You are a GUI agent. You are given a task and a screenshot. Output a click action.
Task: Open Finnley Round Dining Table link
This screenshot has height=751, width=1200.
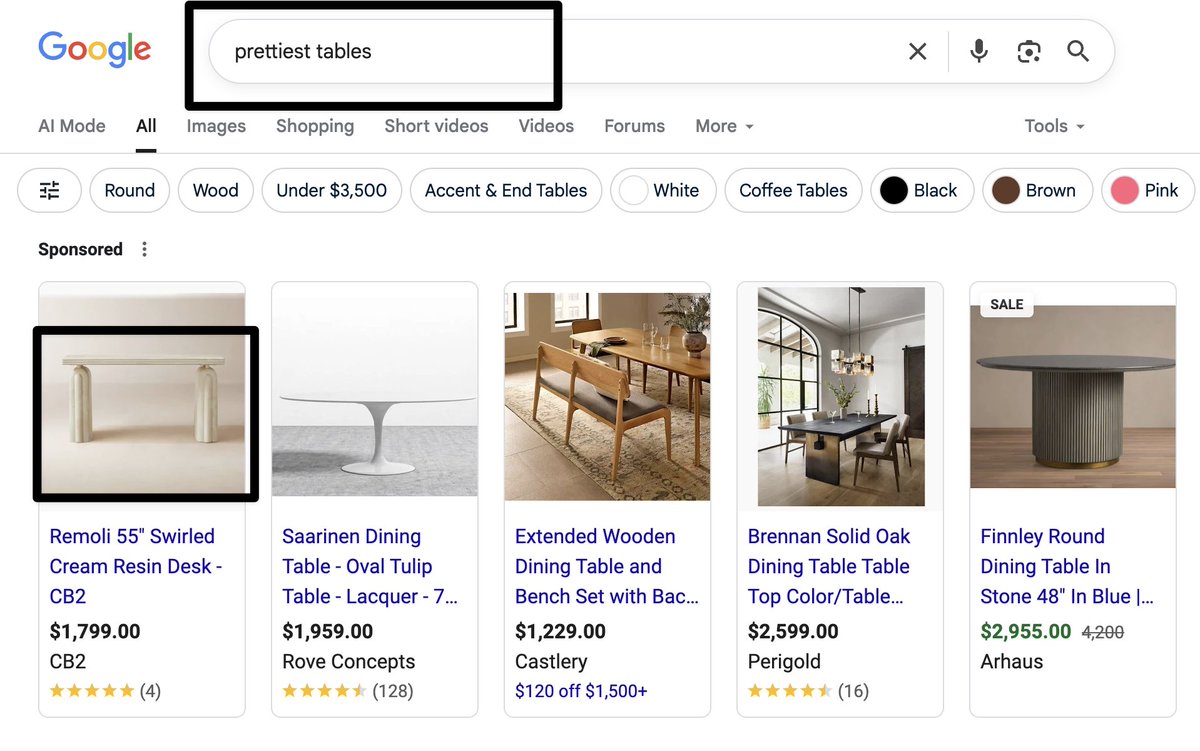point(1067,566)
